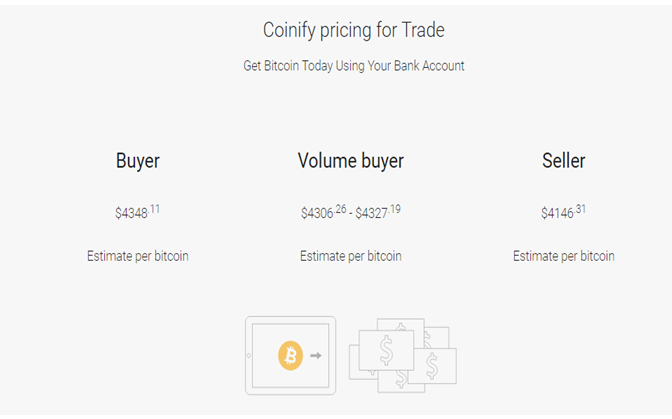The width and height of the screenshot is (672, 419).
Task: Click the front dollar bill icon
Action: coord(386,350)
